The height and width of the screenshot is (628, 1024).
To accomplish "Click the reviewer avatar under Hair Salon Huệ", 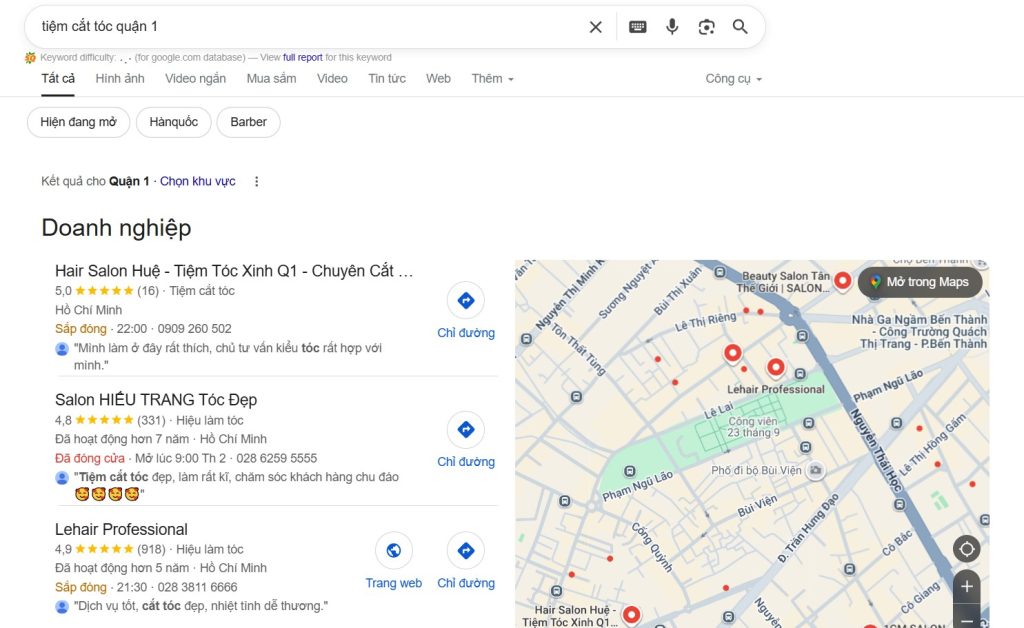I will (62, 349).
